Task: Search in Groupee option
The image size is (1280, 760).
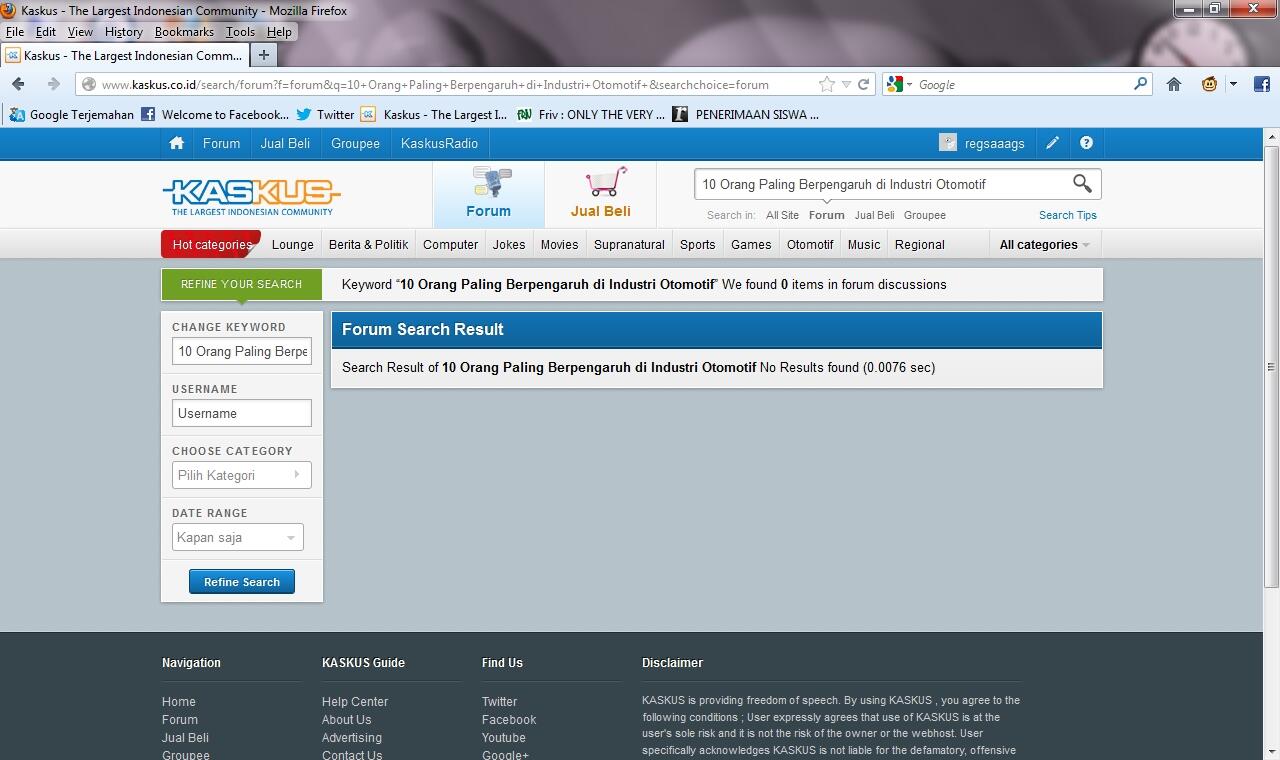Action: tap(925, 215)
